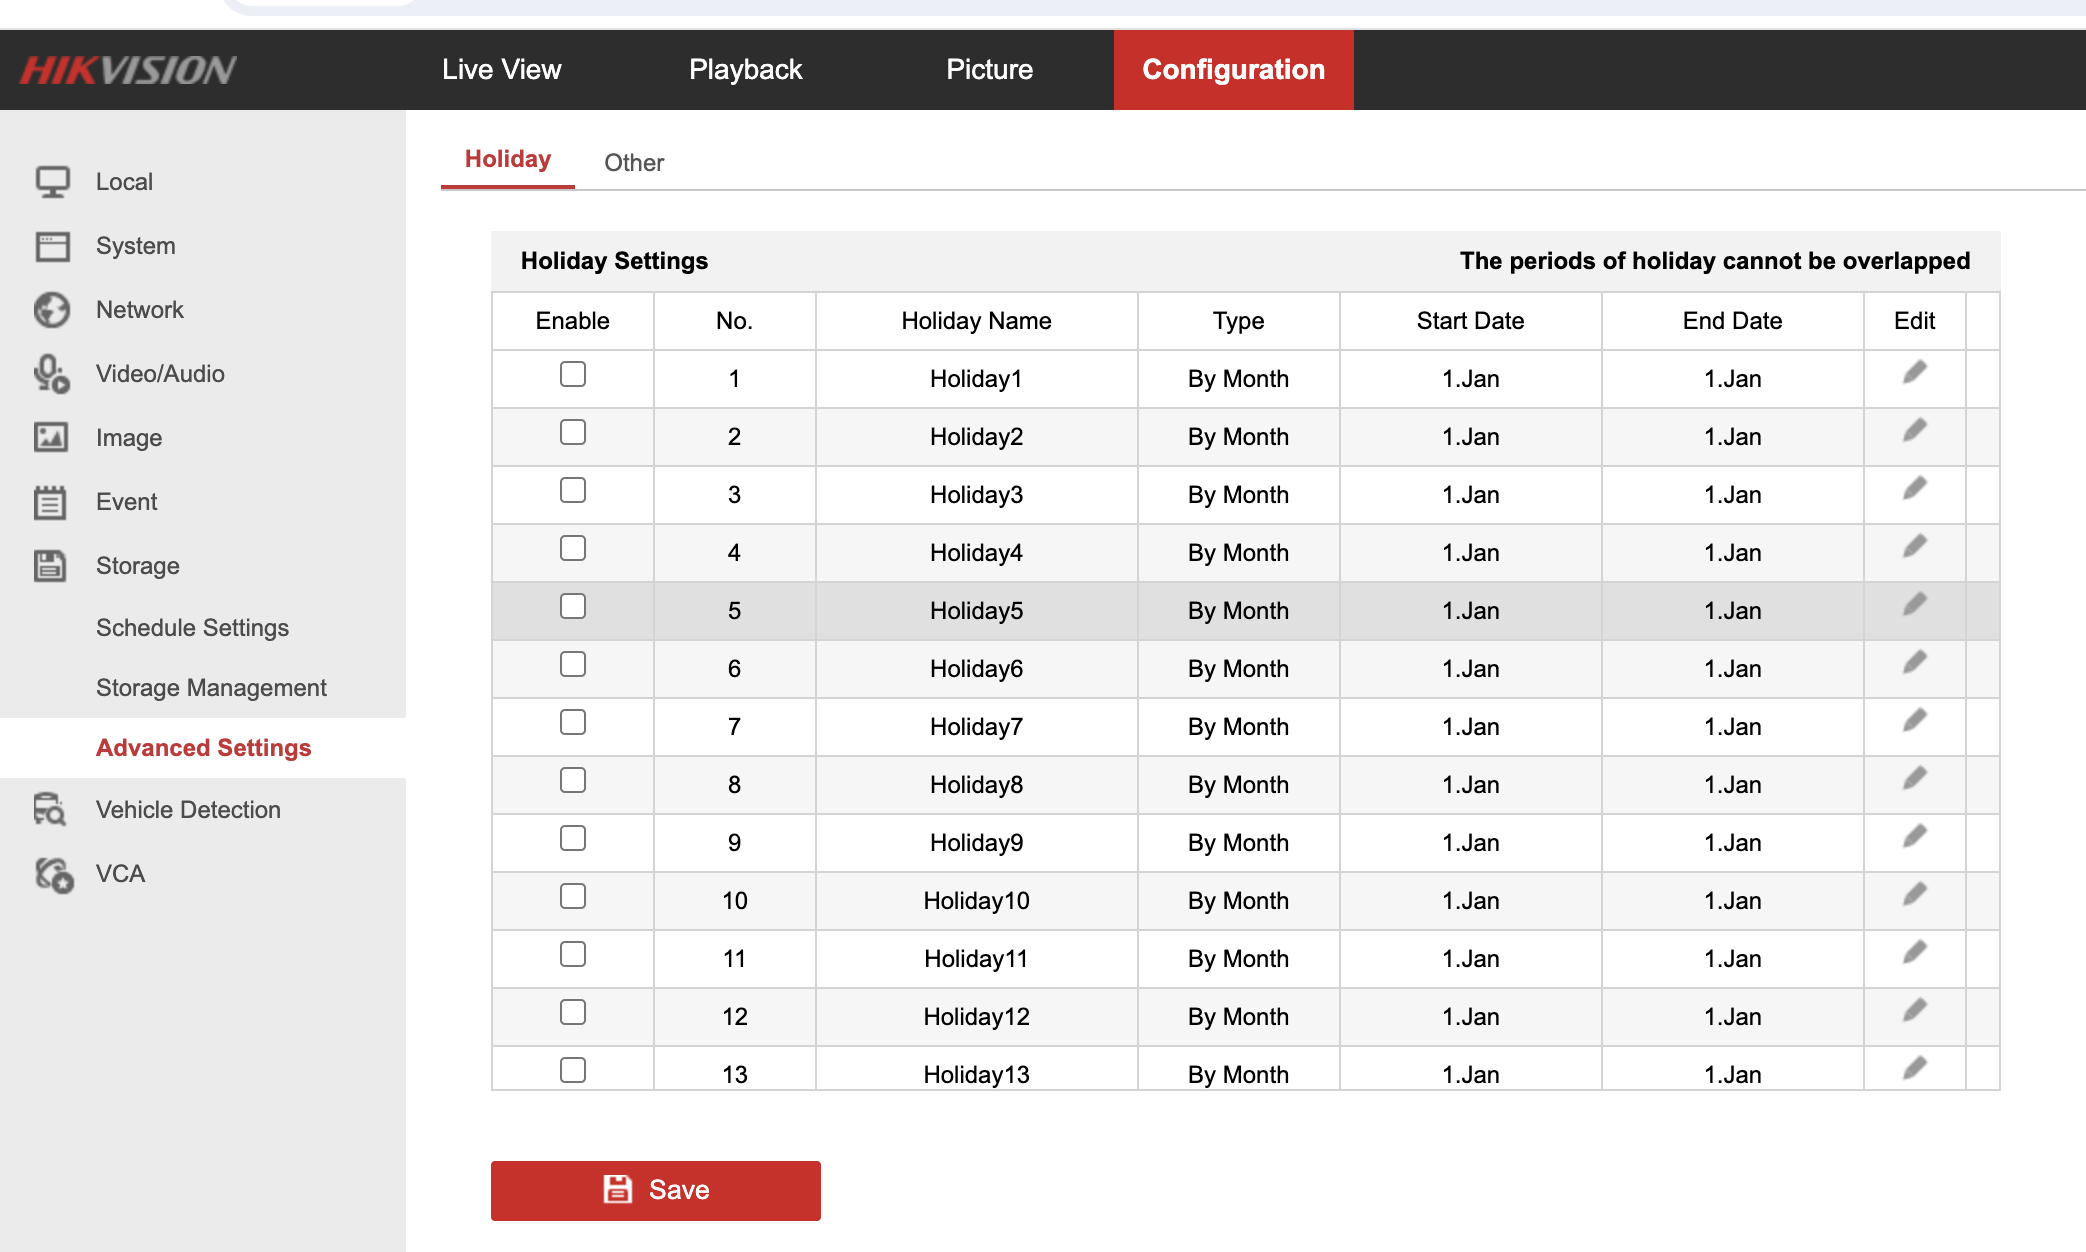This screenshot has height=1252, width=2086.
Task: Click the Local monitor icon in sidebar
Action: (x=52, y=182)
